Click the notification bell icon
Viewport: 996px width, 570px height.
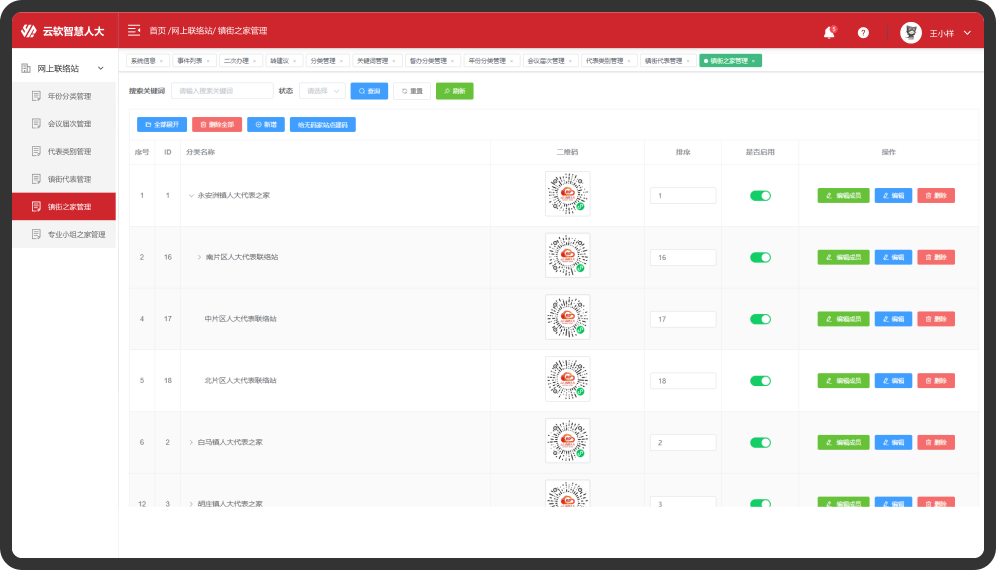click(828, 33)
